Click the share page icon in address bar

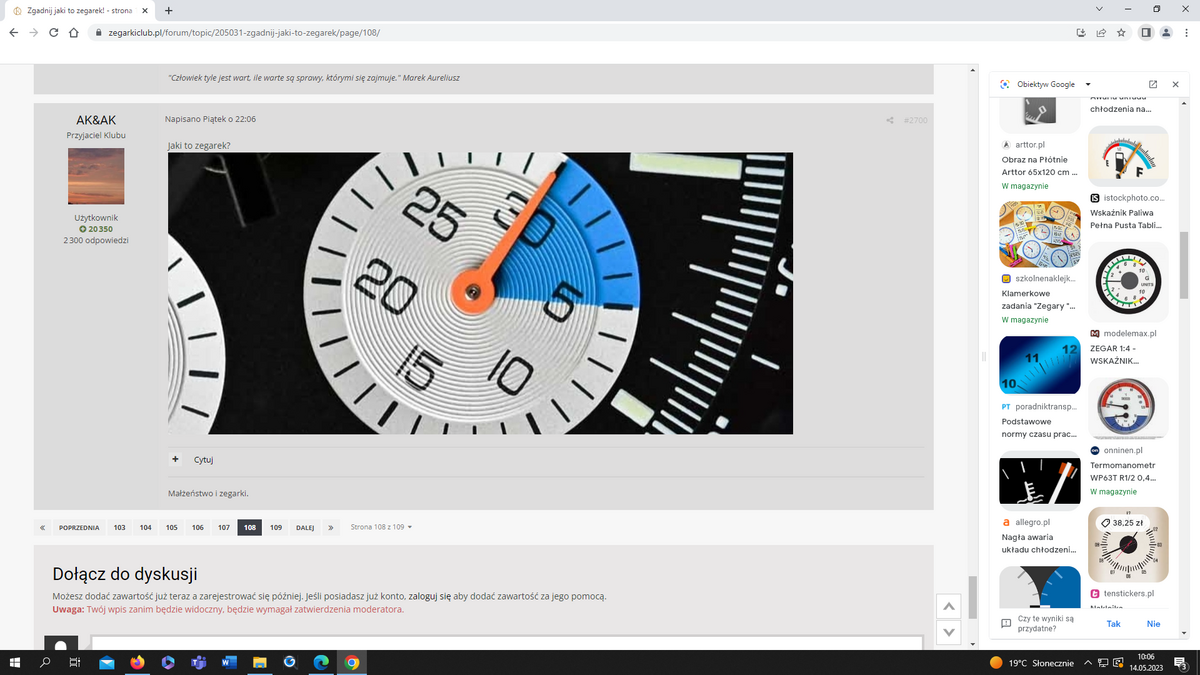coord(1101,32)
